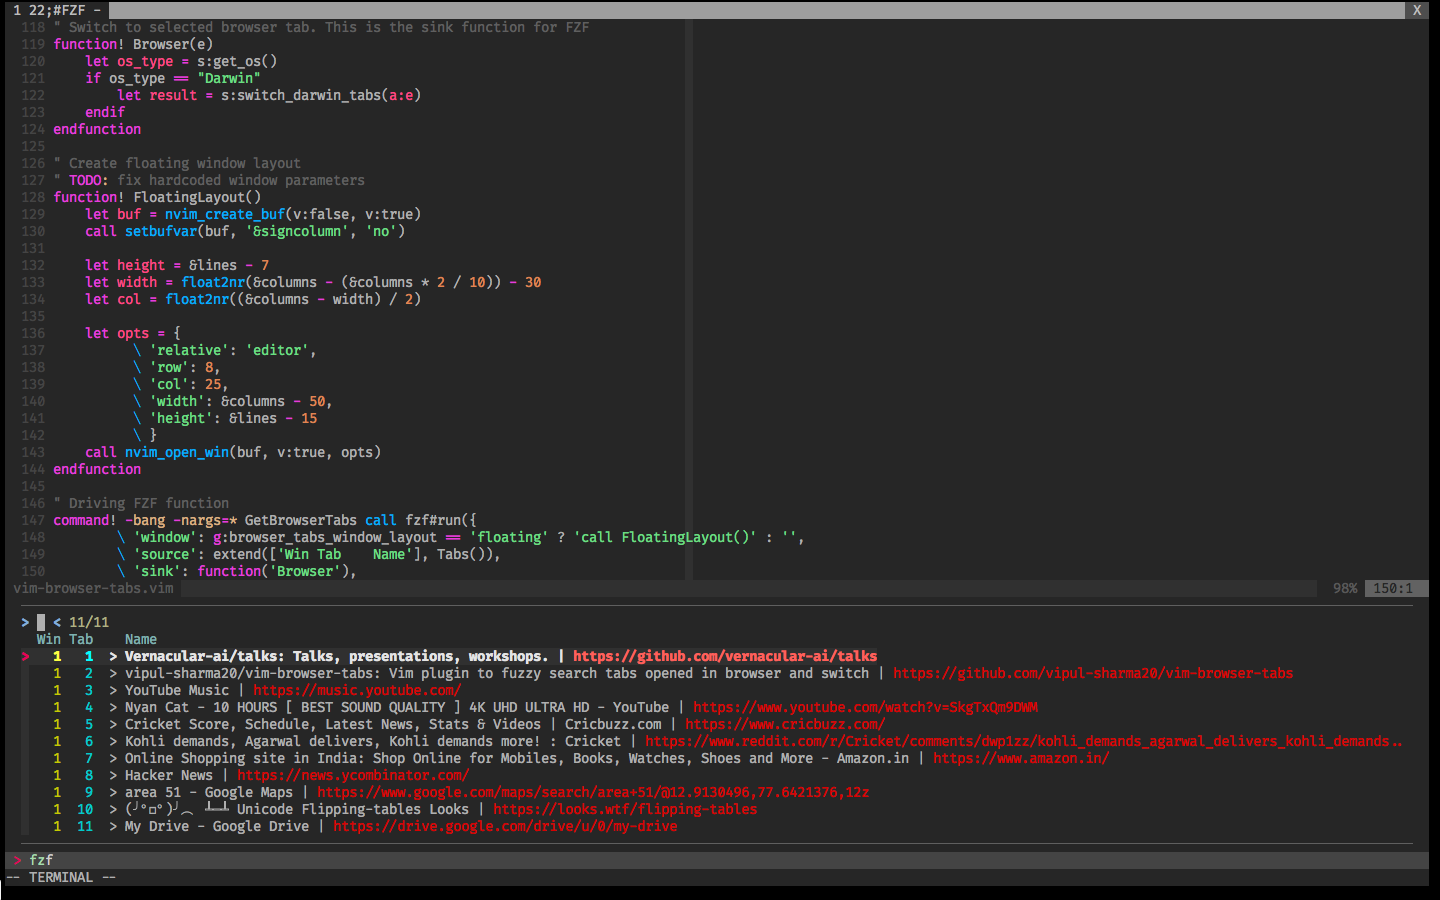Open the www.amazon.in URL
The width and height of the screenshot is (1440, 900).
pos(1021,758)
